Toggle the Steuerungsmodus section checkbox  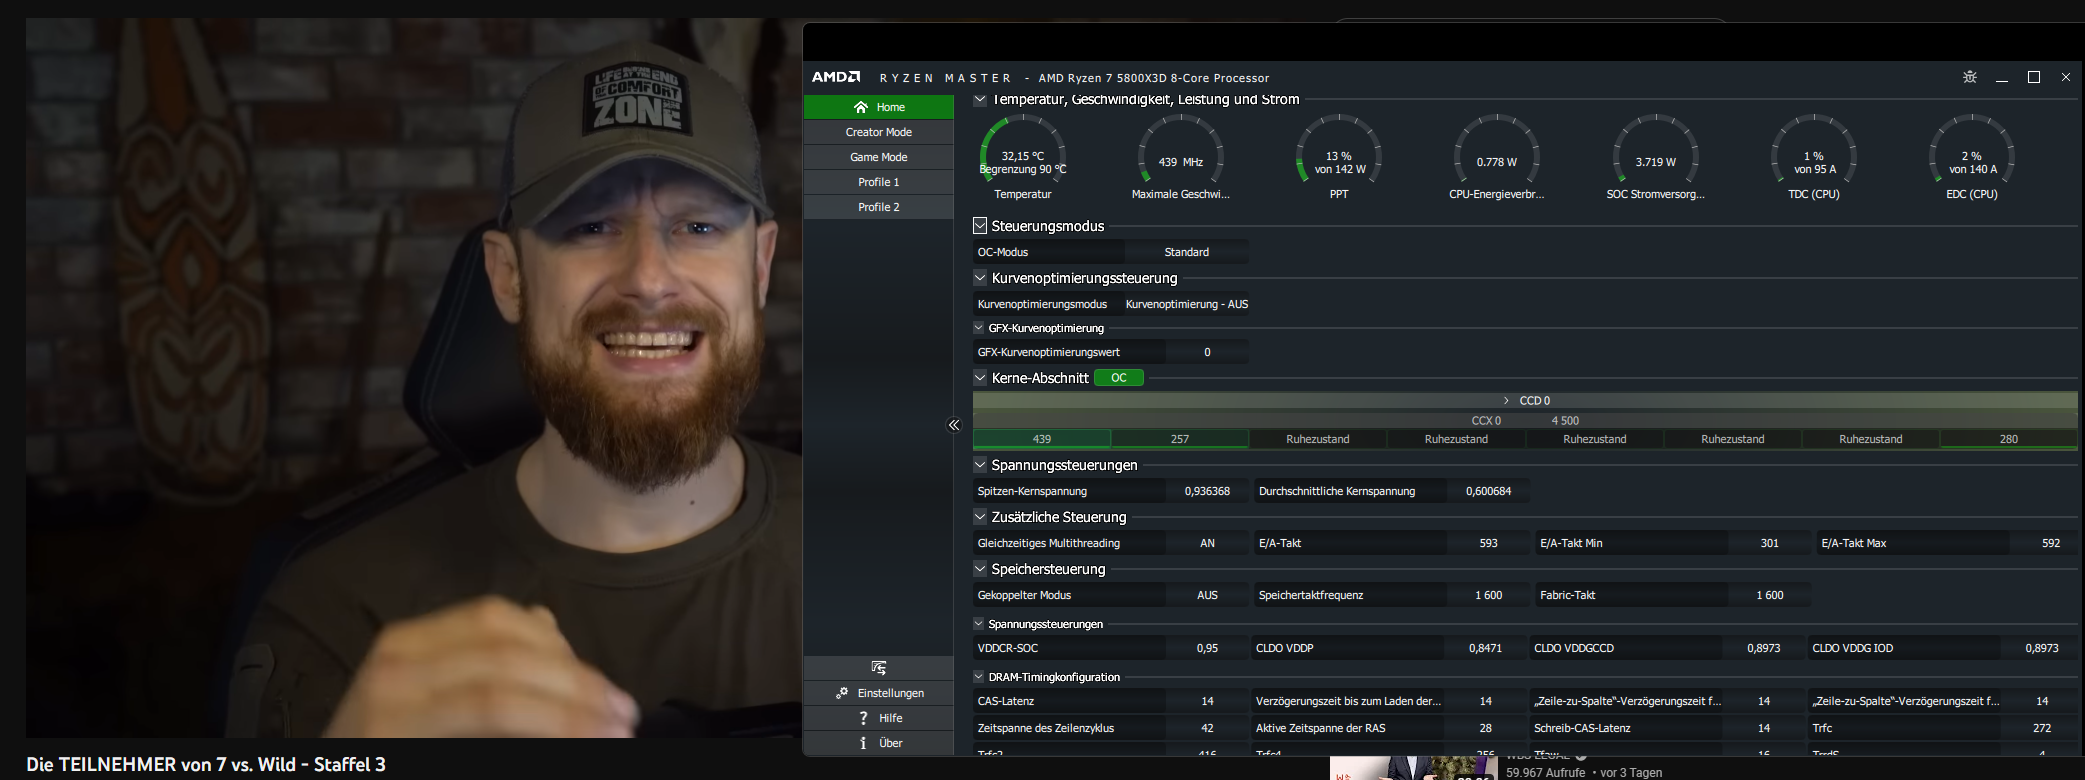(980, 226)
